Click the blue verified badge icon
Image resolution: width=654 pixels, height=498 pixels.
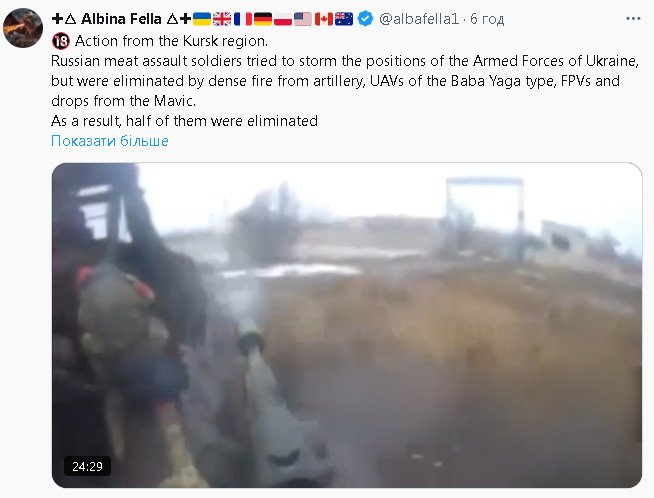point(365,19)
